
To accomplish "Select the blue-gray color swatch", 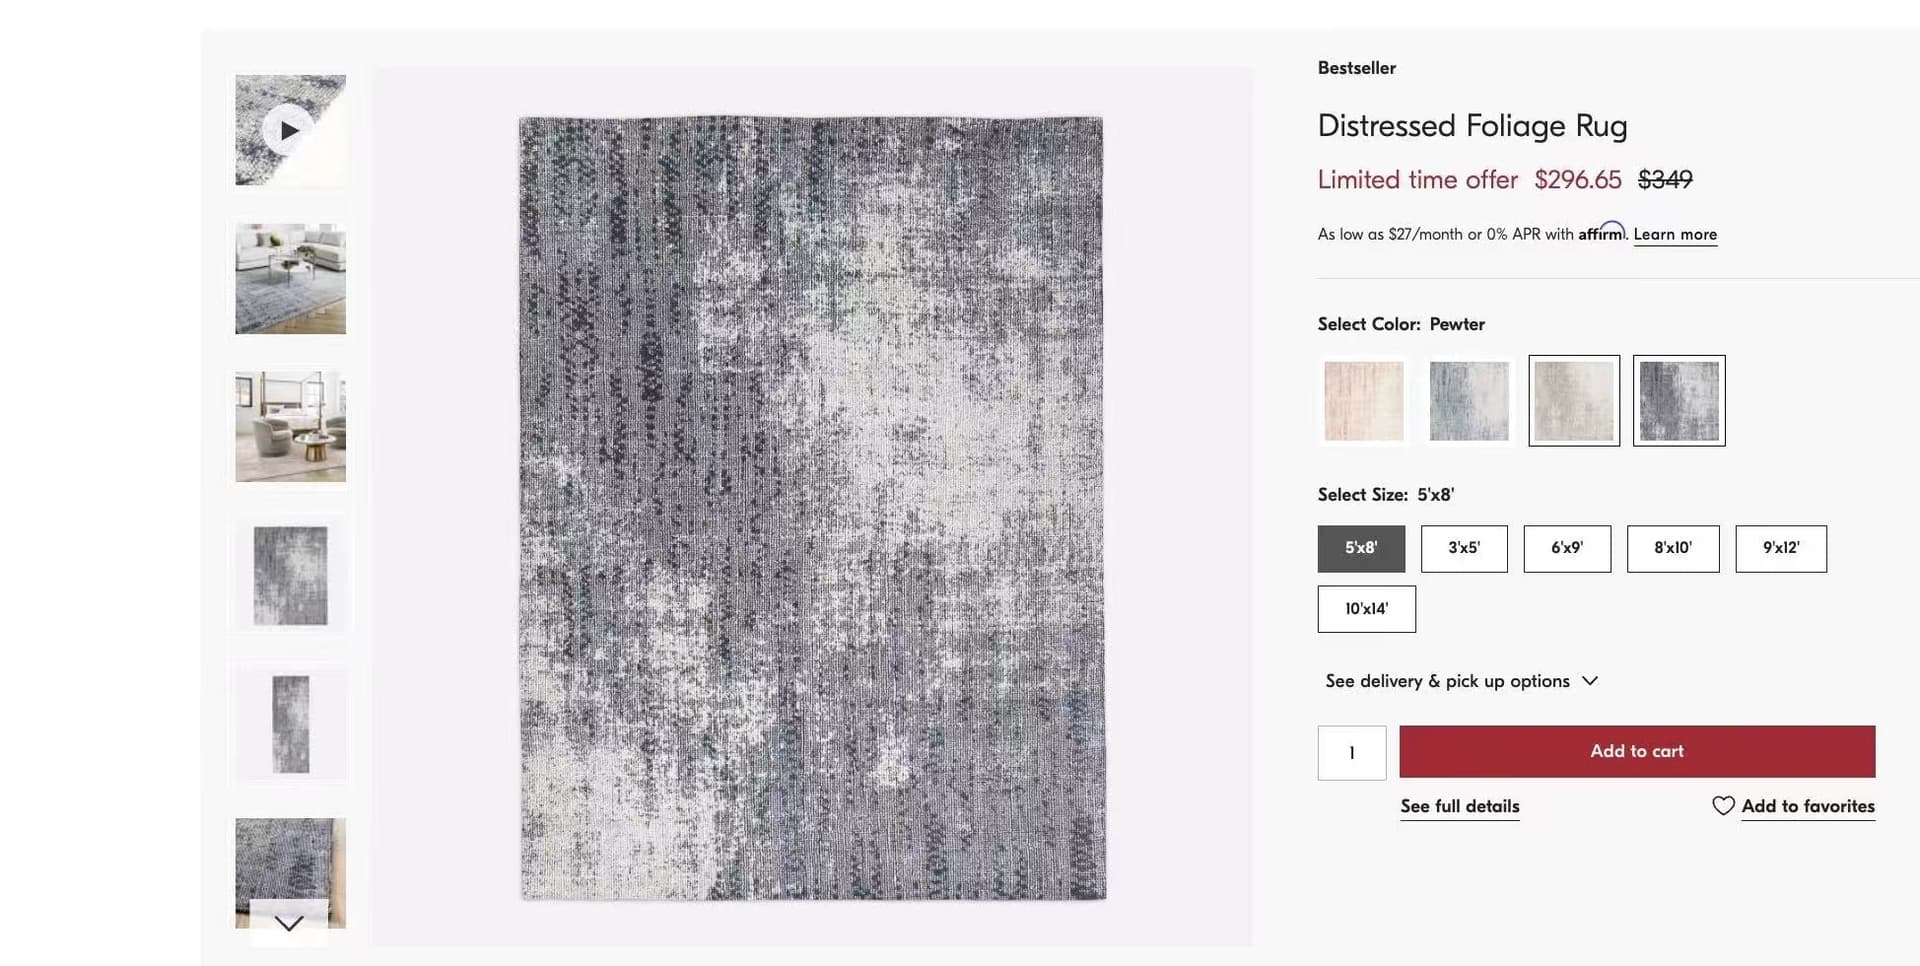I will pyautogui.click(x=1469, y=401).
